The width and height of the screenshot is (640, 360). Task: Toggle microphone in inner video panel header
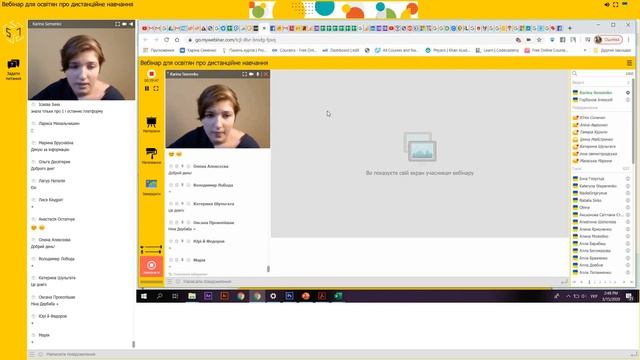[258, 74]
